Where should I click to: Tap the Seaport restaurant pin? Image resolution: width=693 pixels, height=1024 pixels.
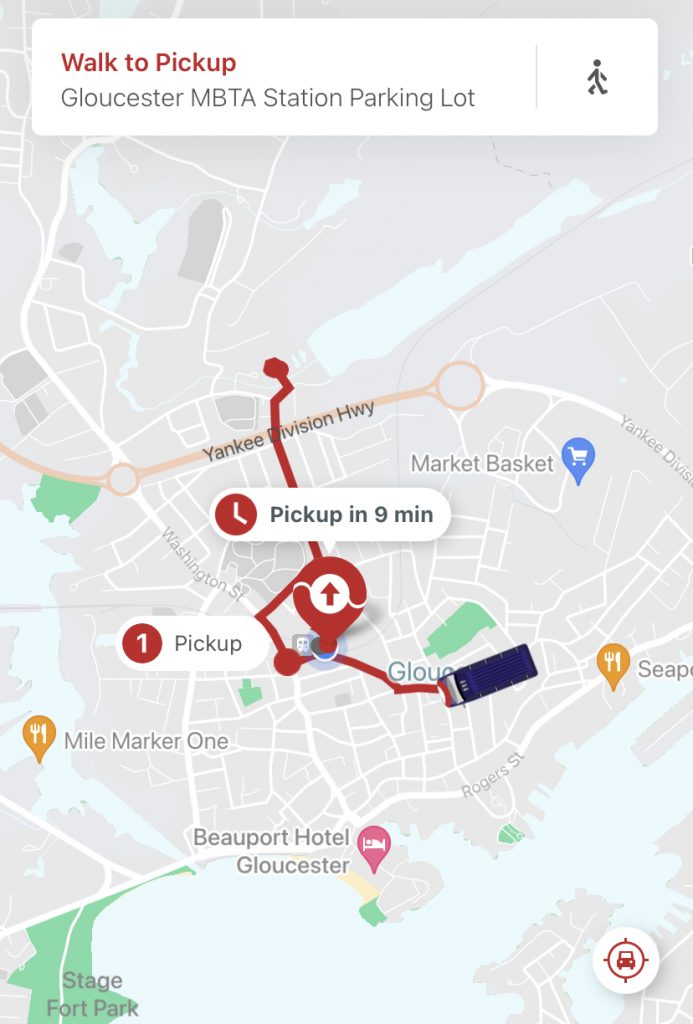click(613, 666)
